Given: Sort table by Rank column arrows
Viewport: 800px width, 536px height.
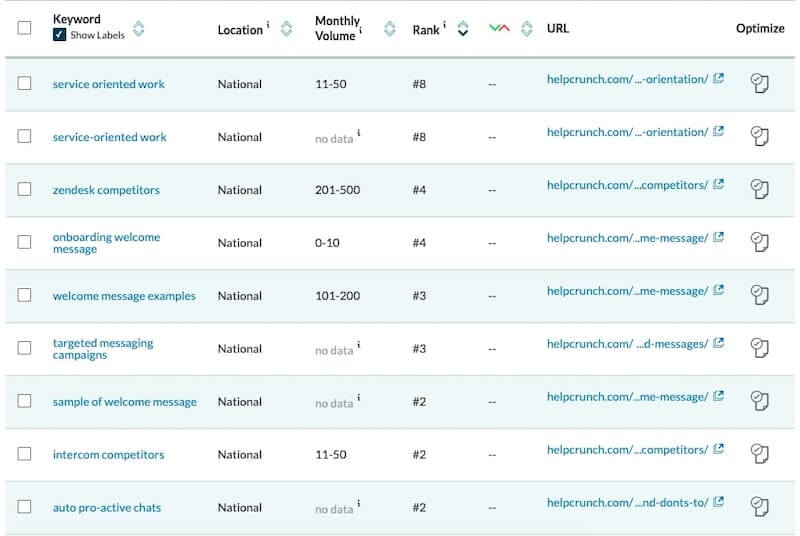Looking at the screenshot, I should [463, 29].
